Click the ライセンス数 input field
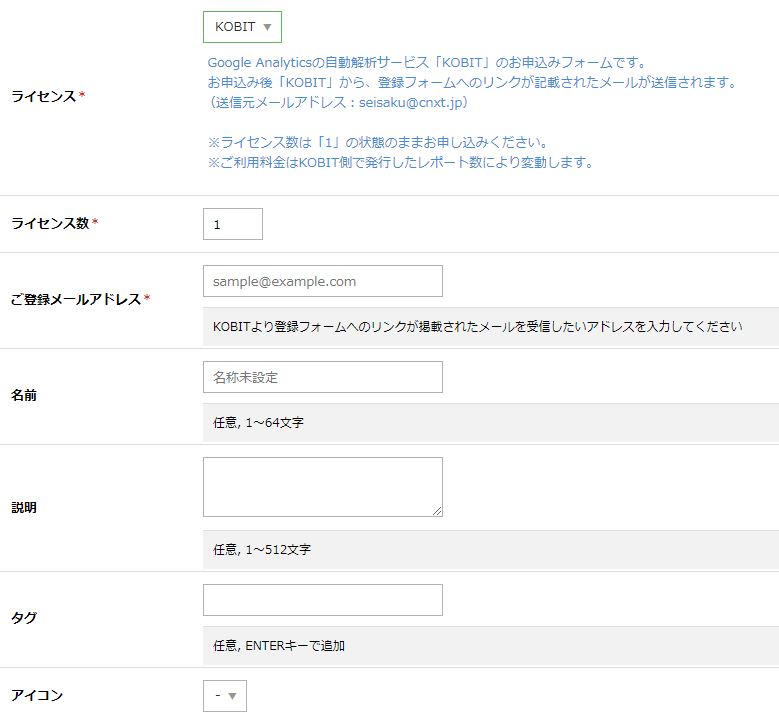The image size is (779, 728). pyautogui.click(x=233, y=224)
